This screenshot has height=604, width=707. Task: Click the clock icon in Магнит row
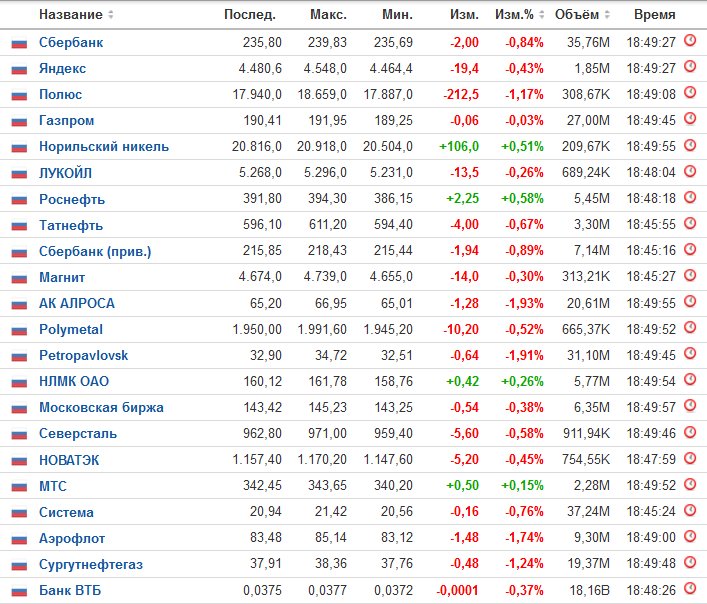[x=690, y=275]
